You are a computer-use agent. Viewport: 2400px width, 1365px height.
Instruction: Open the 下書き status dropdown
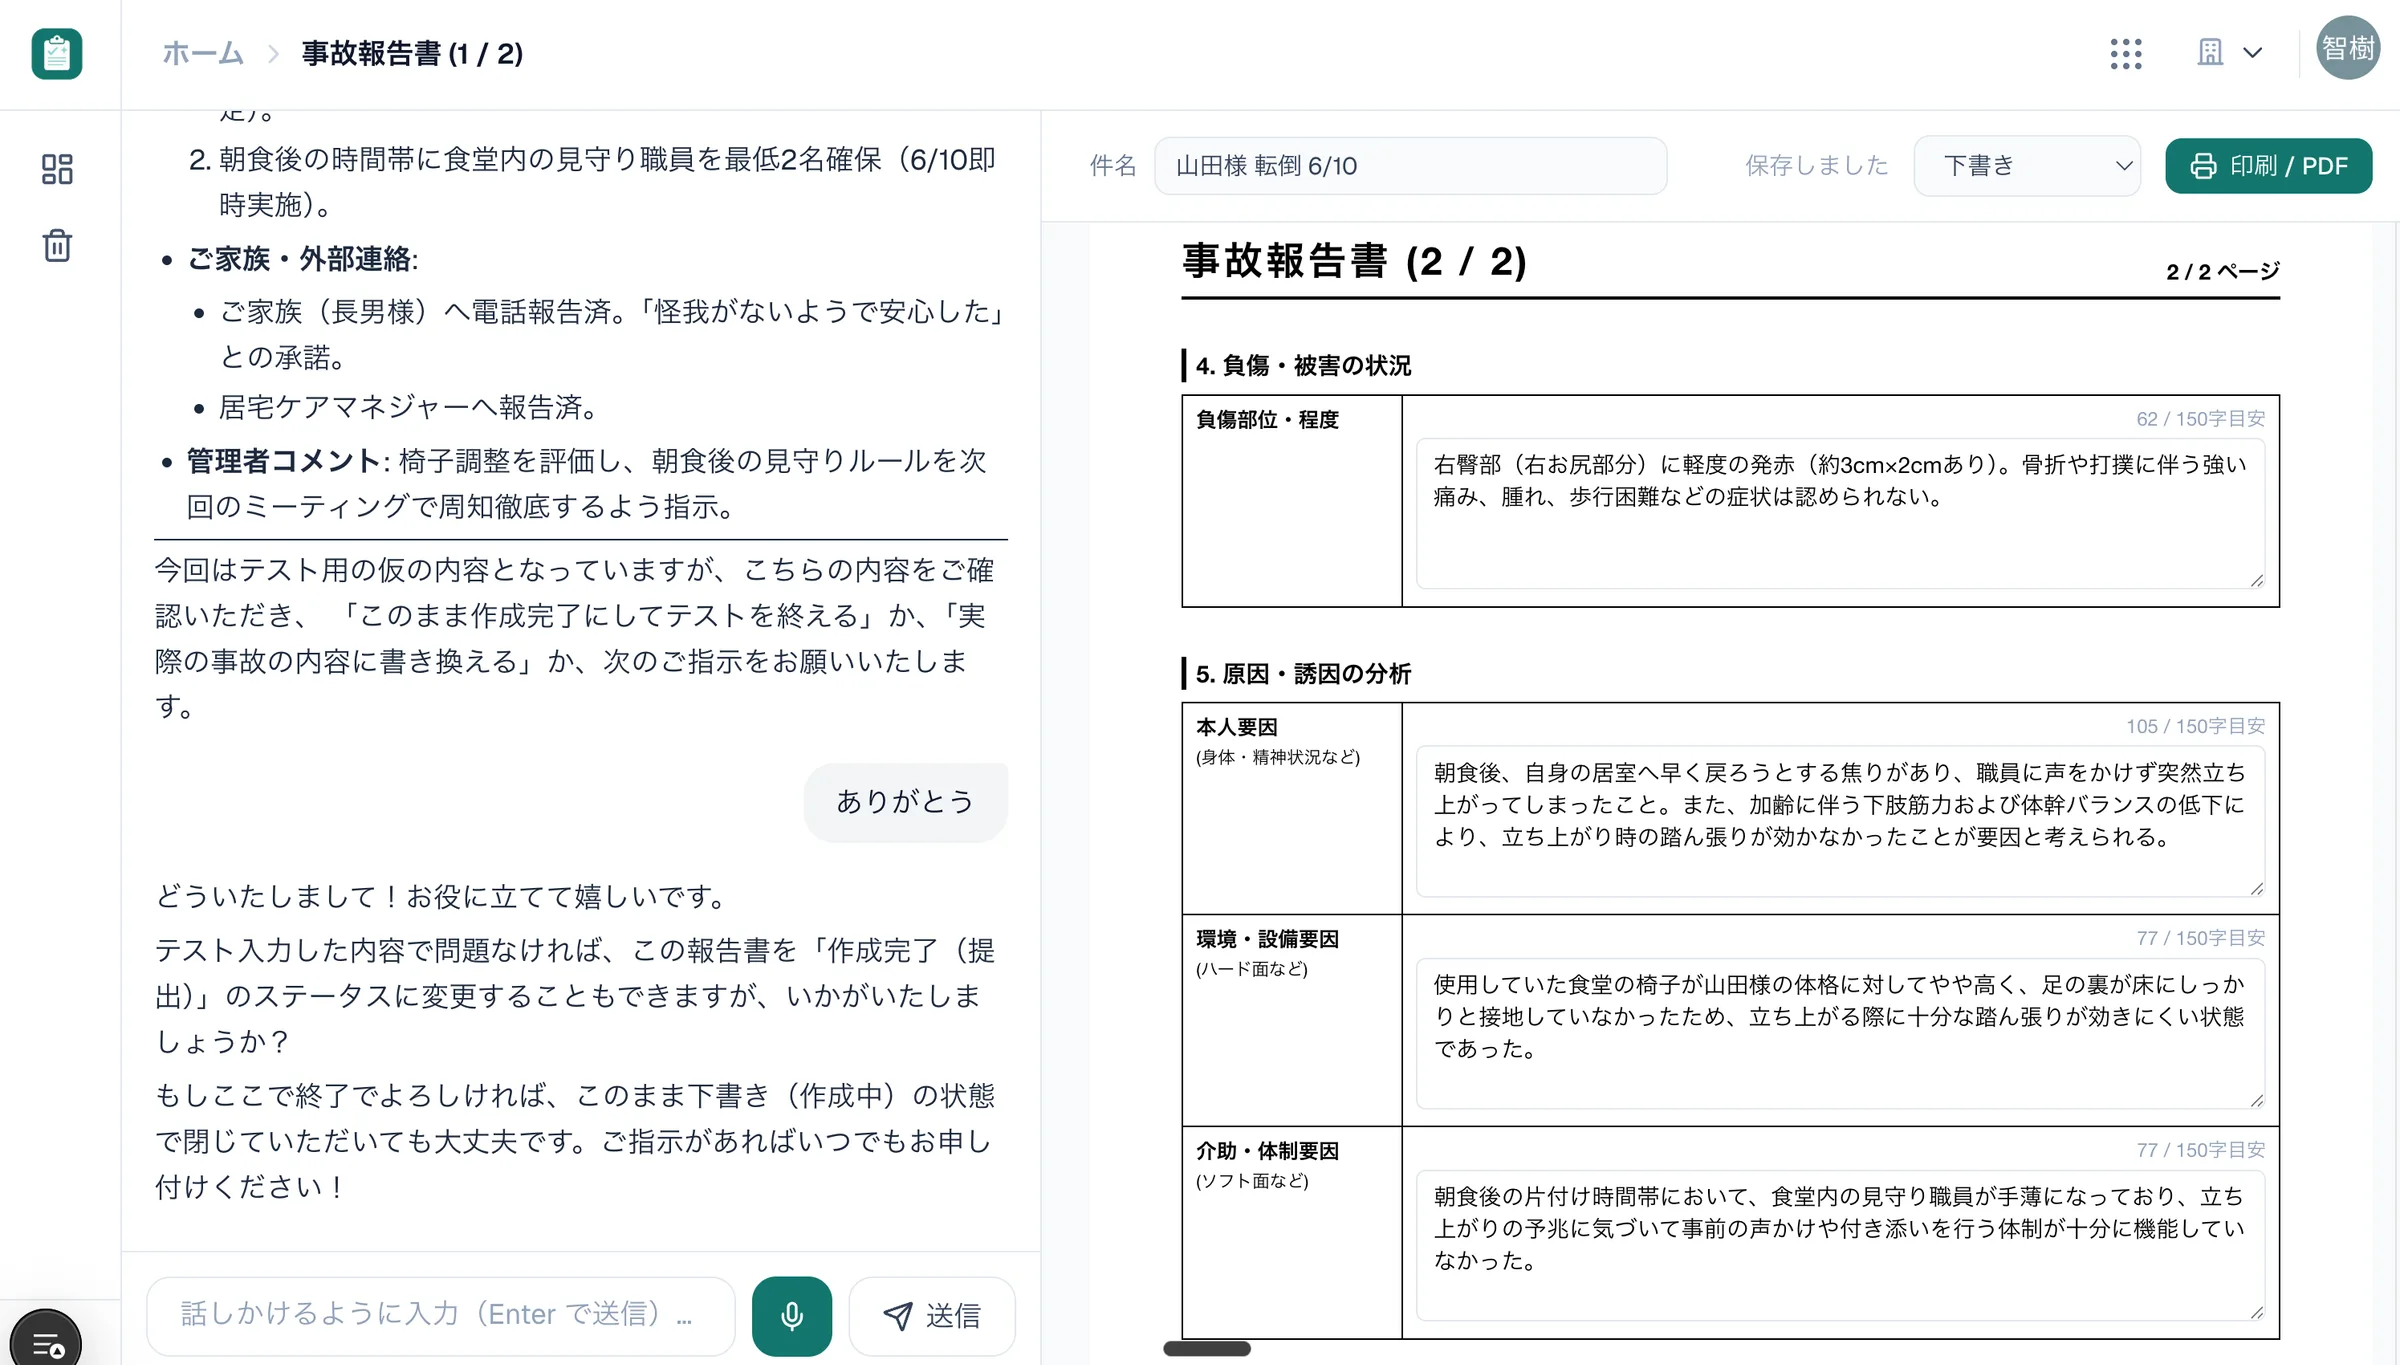pyautogui.click(x=2027, y=166)
